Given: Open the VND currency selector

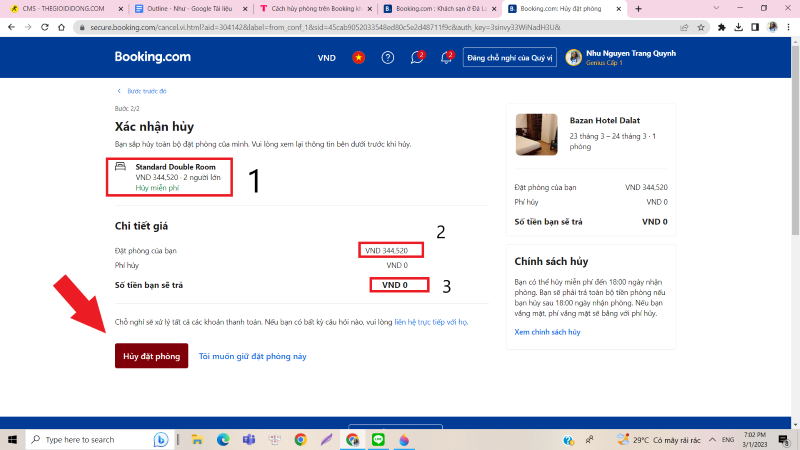Looking at the screenshot, I should click(326, 58).
